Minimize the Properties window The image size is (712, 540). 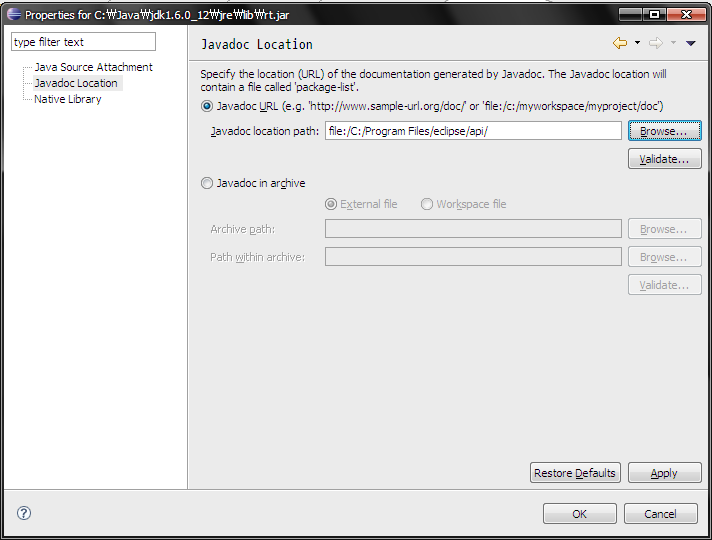click(x=630, y=15)
